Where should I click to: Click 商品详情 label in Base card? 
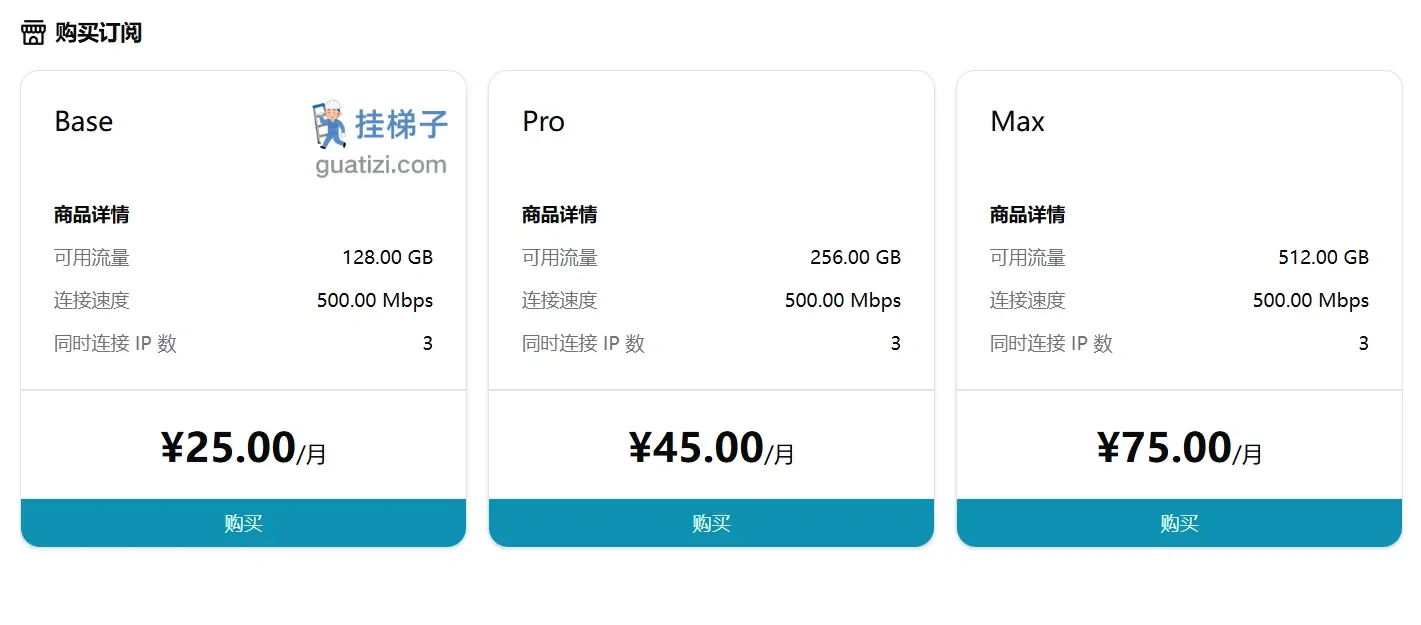[91, 215]
